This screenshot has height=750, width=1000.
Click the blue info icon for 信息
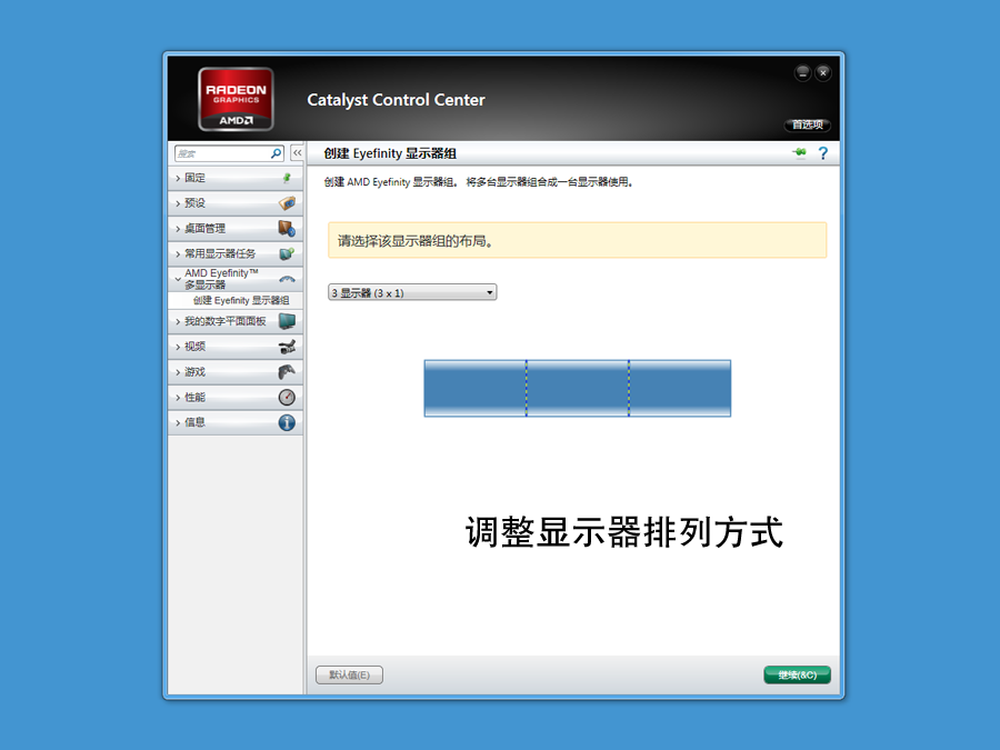click(286, 422)
